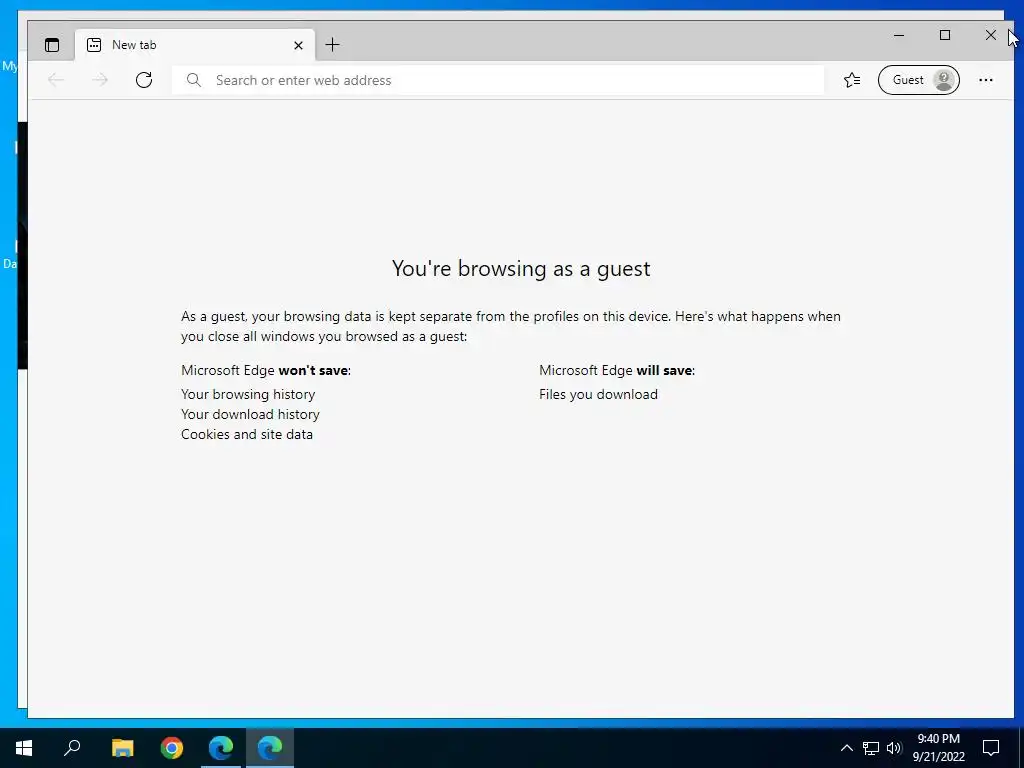Click Microsoft Edge won't save label
This screenshot has height=768, width=1024.
coord(266,370)
